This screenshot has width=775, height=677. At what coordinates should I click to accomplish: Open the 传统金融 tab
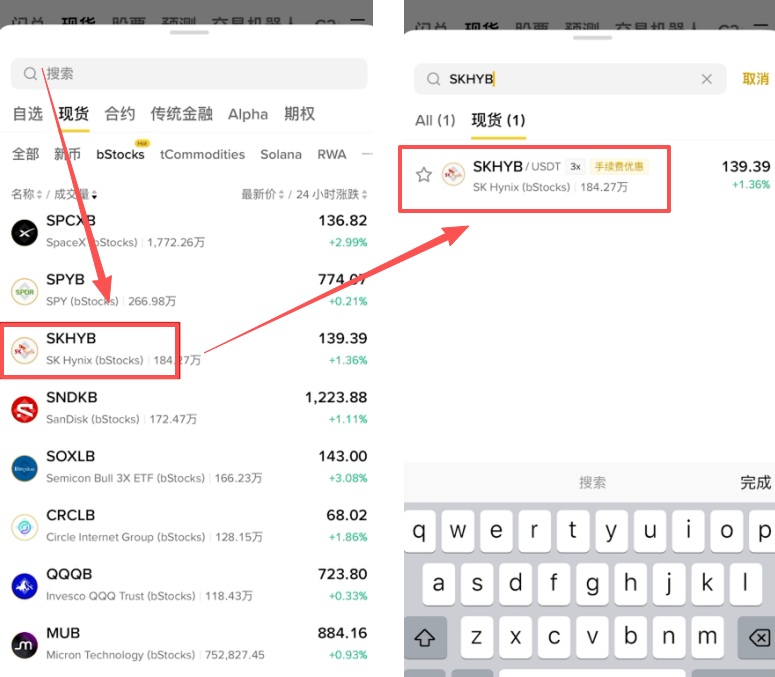click(181, 114)
